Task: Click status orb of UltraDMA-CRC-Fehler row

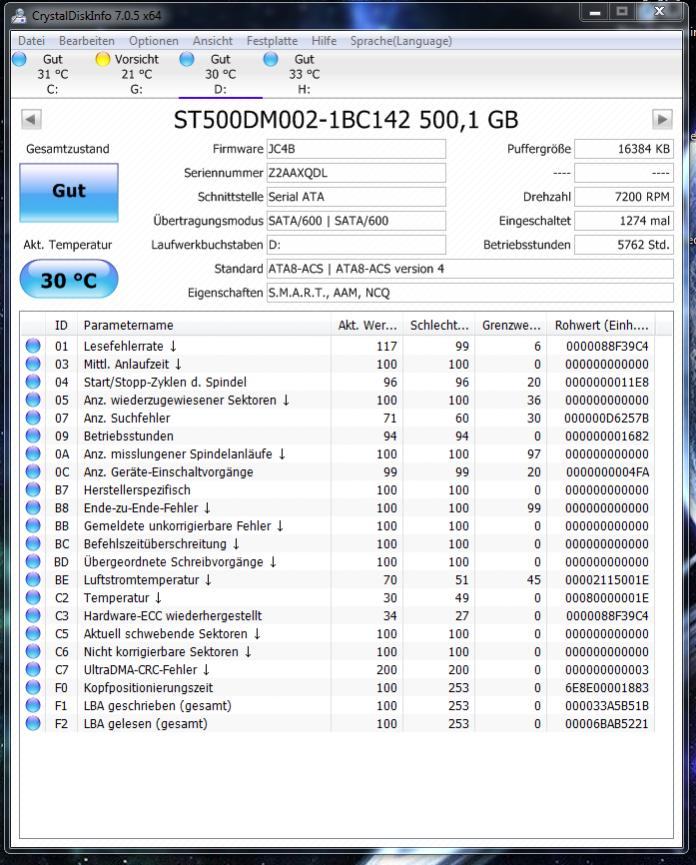Action: [33, 669]
